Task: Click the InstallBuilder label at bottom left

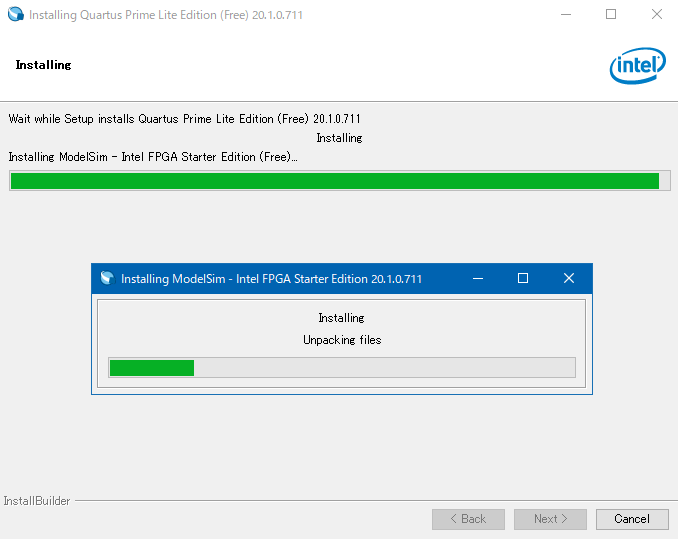Action: [x=37, y=501]
